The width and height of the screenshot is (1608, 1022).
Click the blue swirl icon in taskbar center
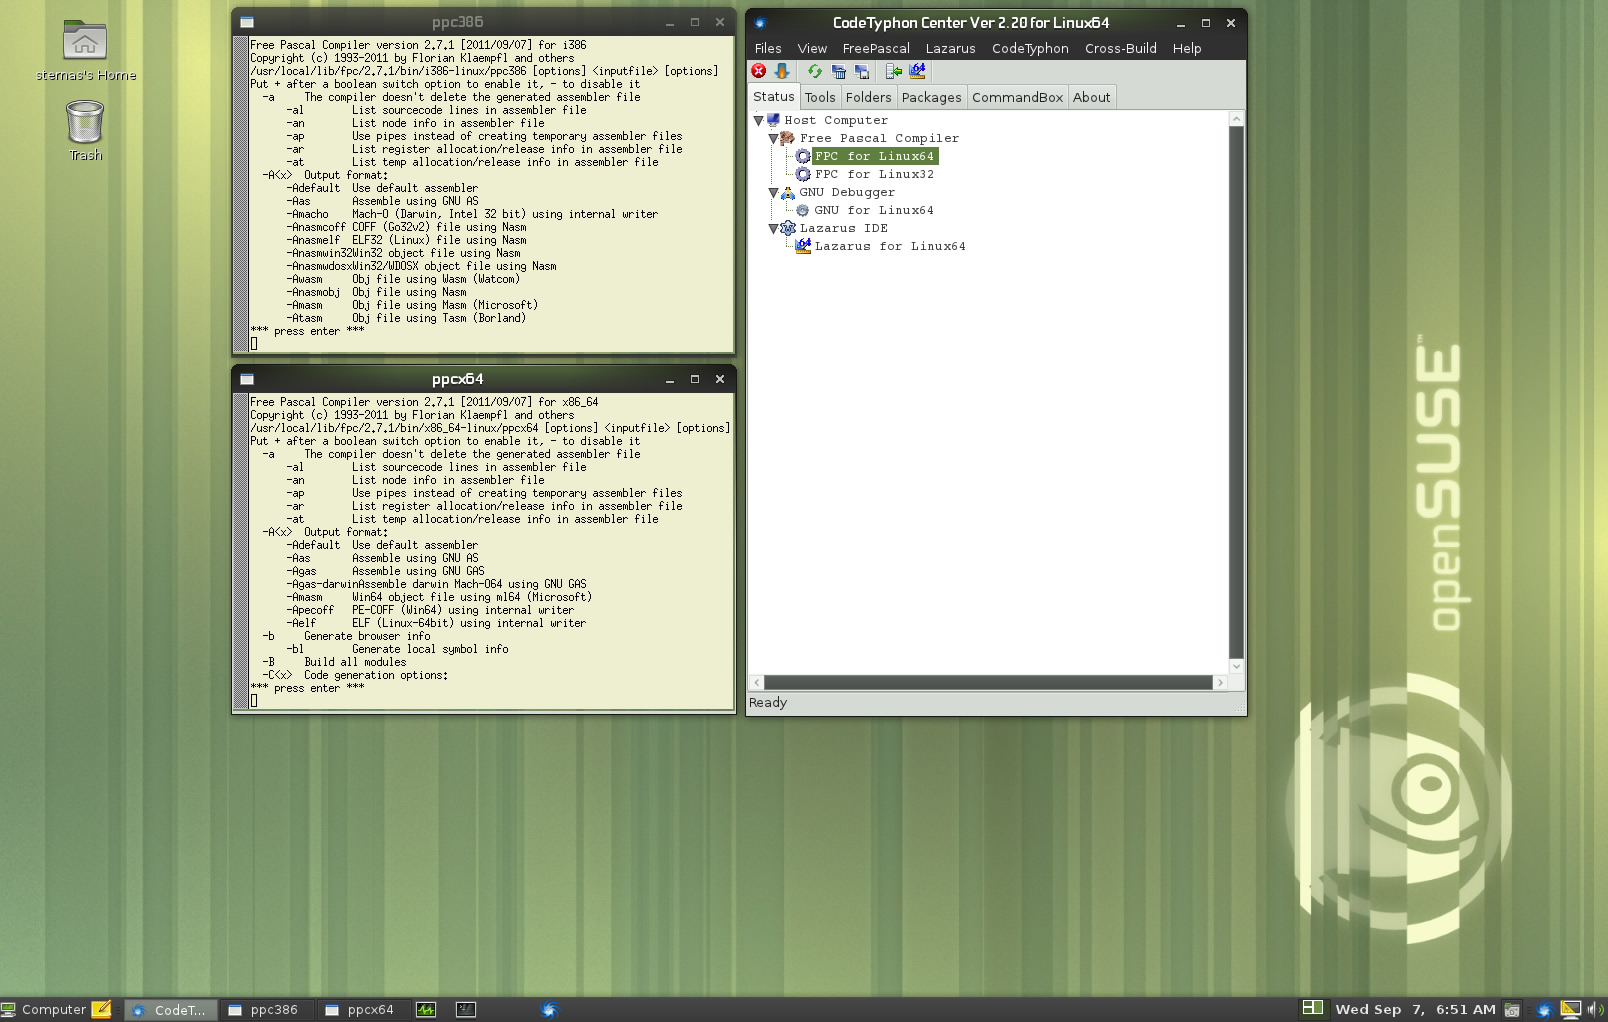coord(549,1009)
